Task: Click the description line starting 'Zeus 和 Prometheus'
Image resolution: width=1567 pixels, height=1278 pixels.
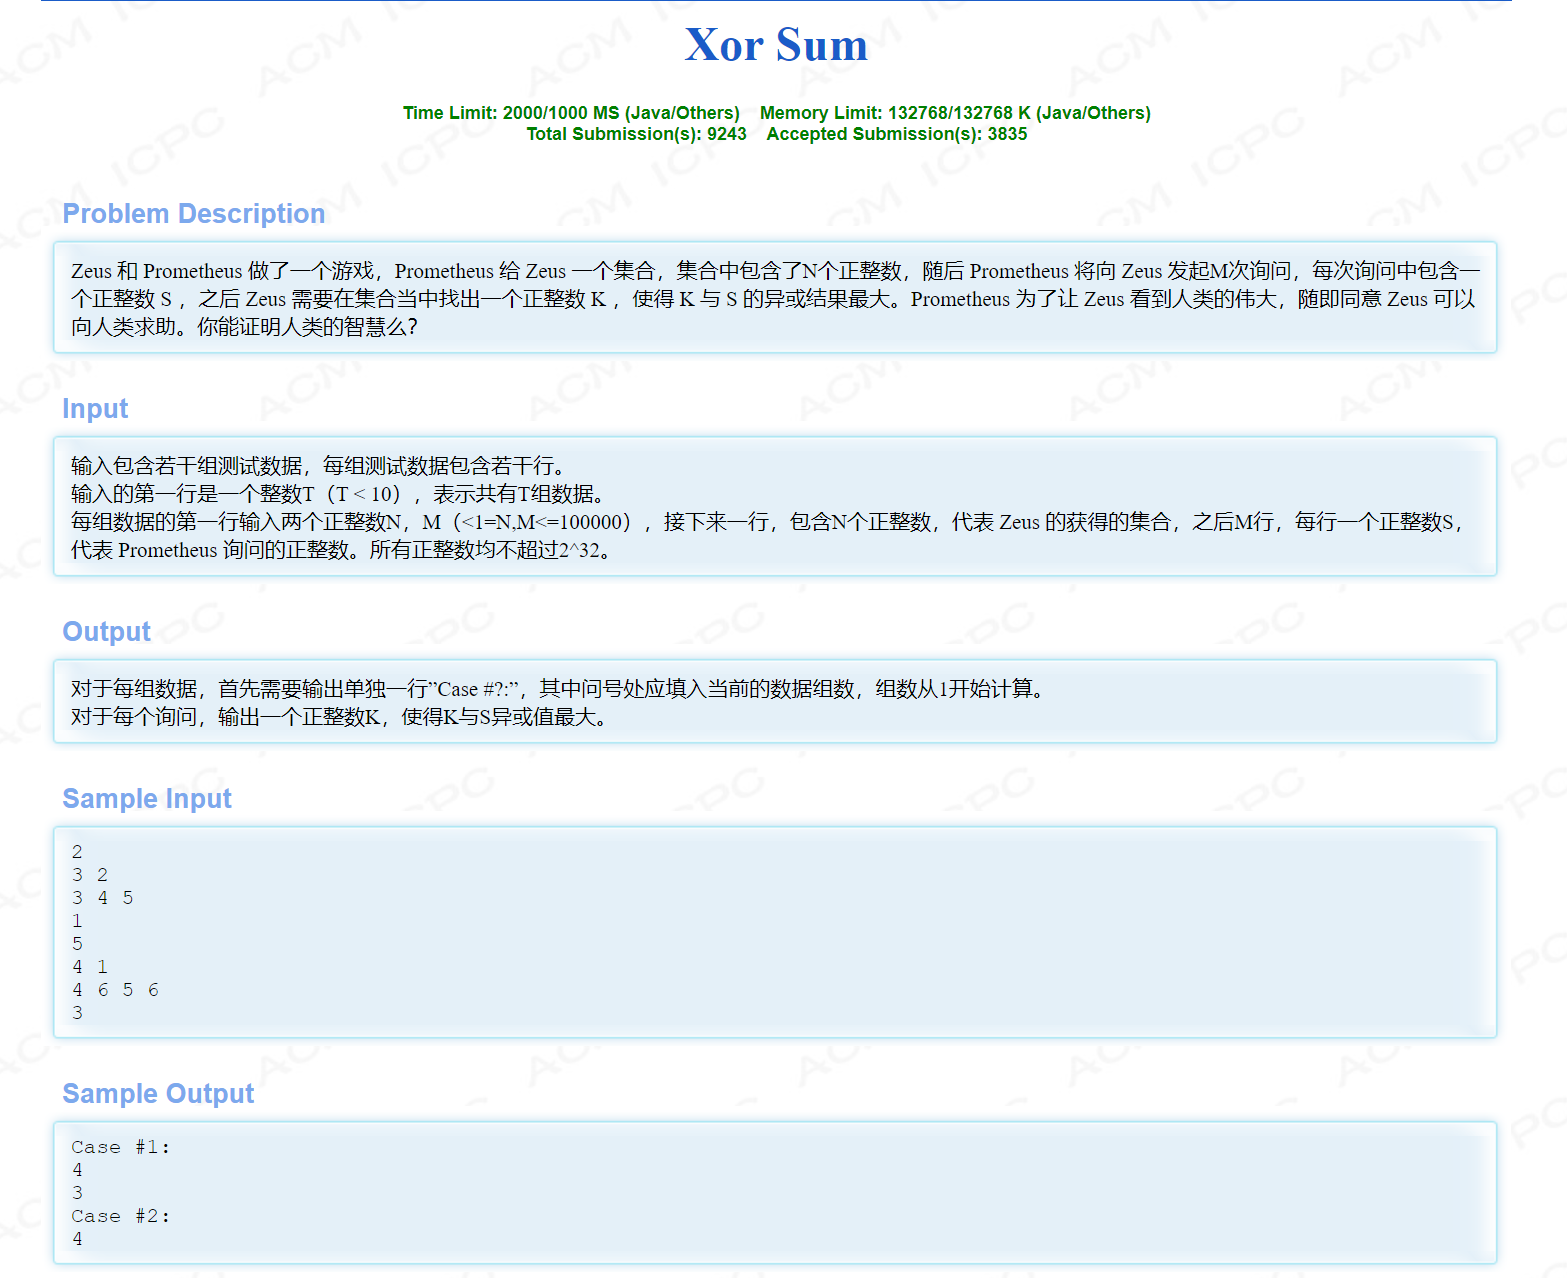Action: [x=776, y=271]
